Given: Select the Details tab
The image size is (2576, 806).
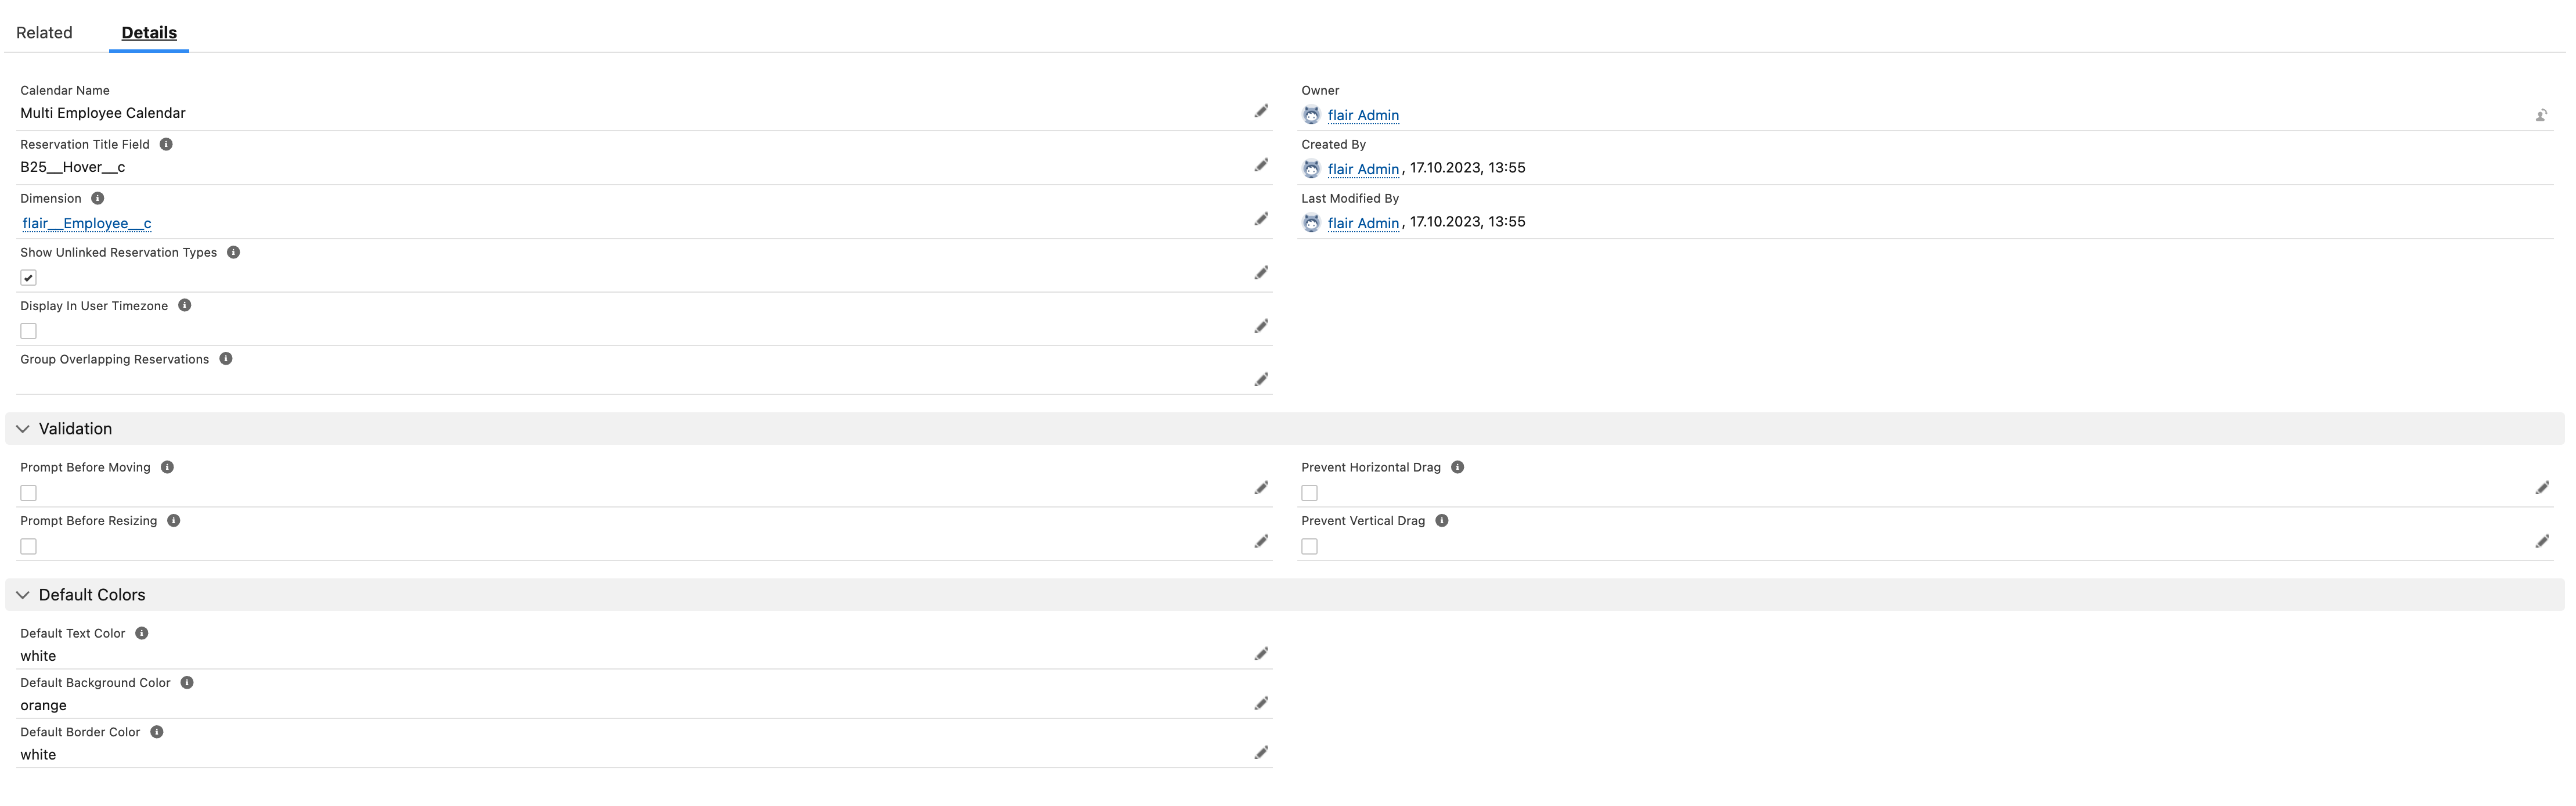Looking at the screenshot, I should pos(149,33).
